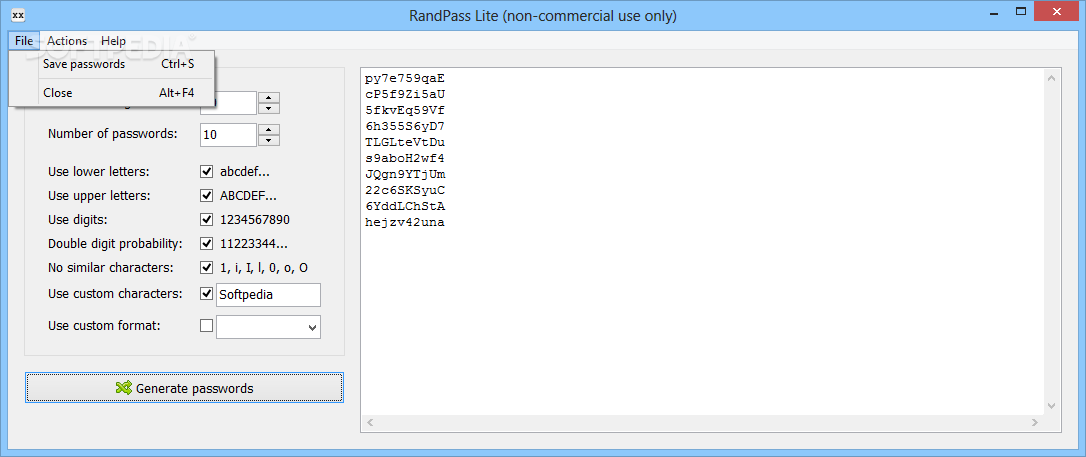Toggle the Use upper letters checkbox

tap(206, 195)
